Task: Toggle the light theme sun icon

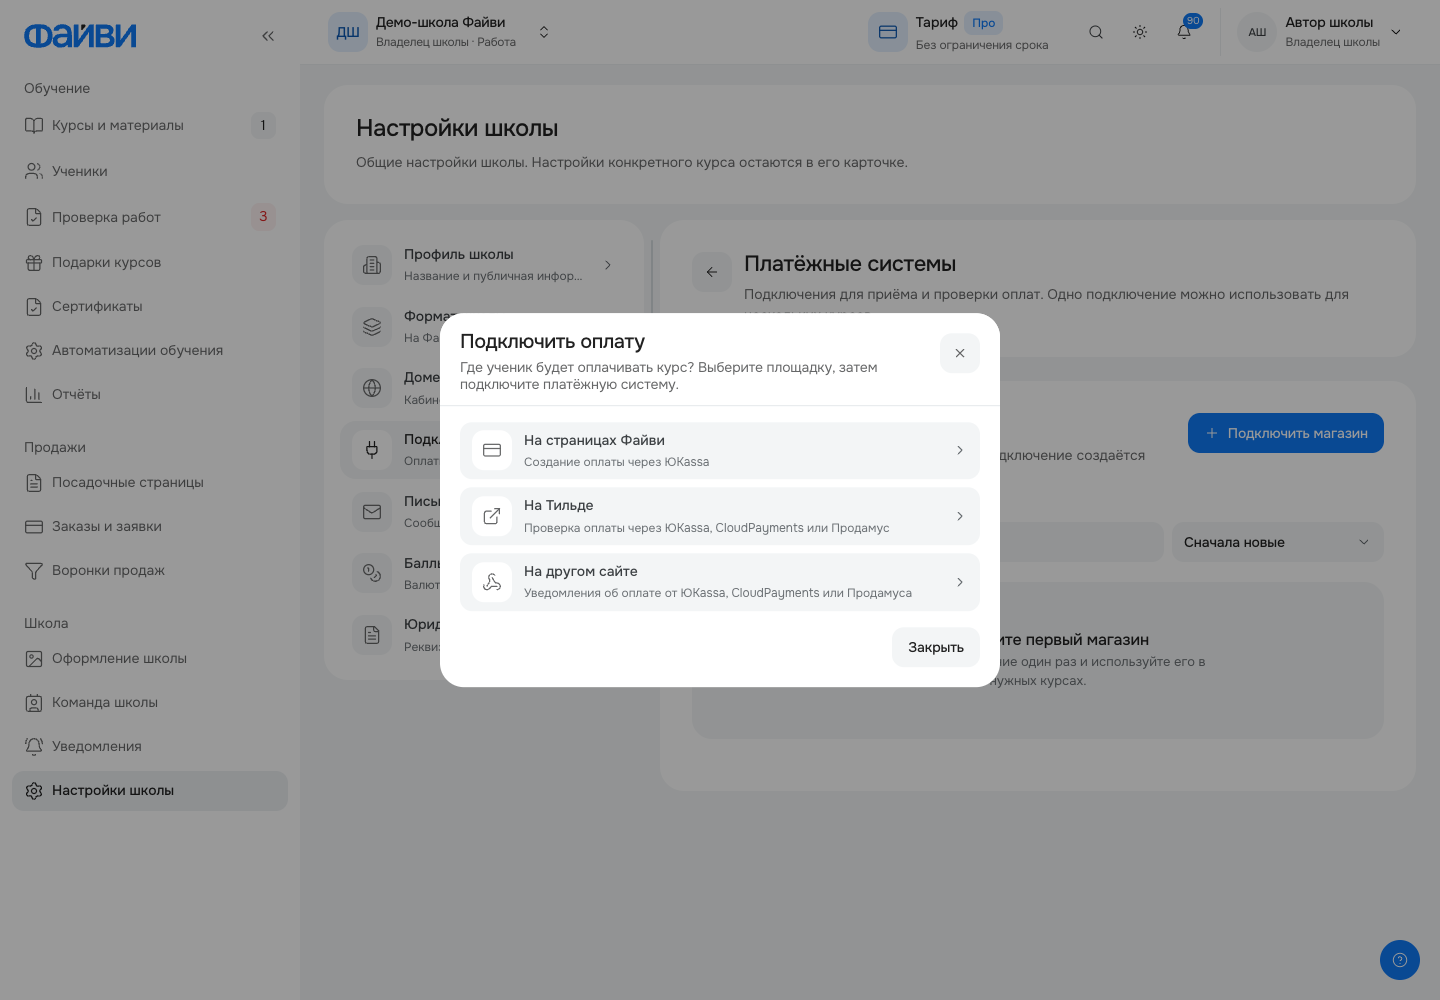Action: click(x=1140, y=32)
